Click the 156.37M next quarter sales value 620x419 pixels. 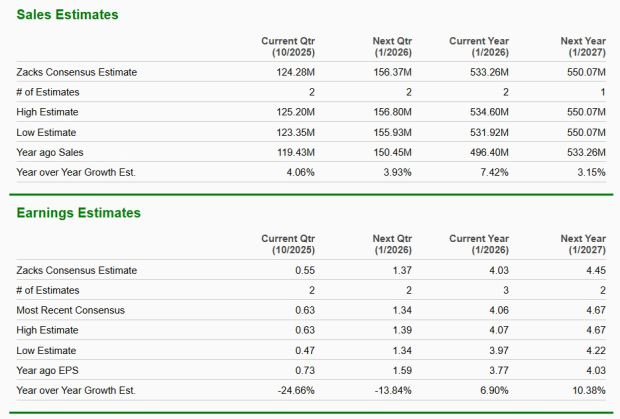(391, 72)
